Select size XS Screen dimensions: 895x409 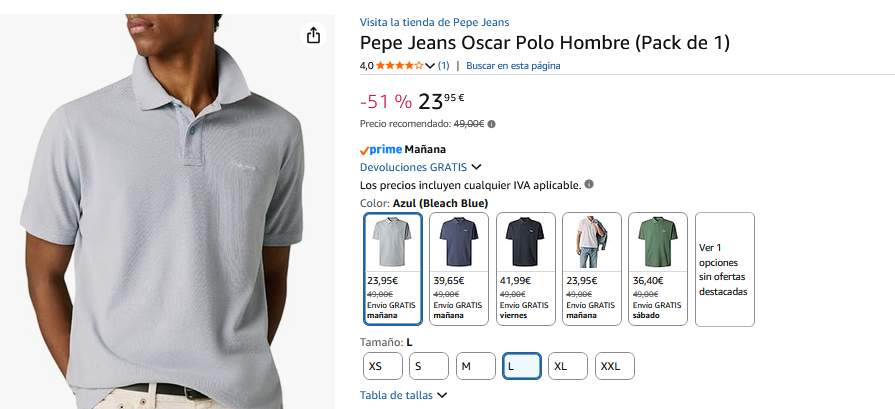tap(382, 366)
